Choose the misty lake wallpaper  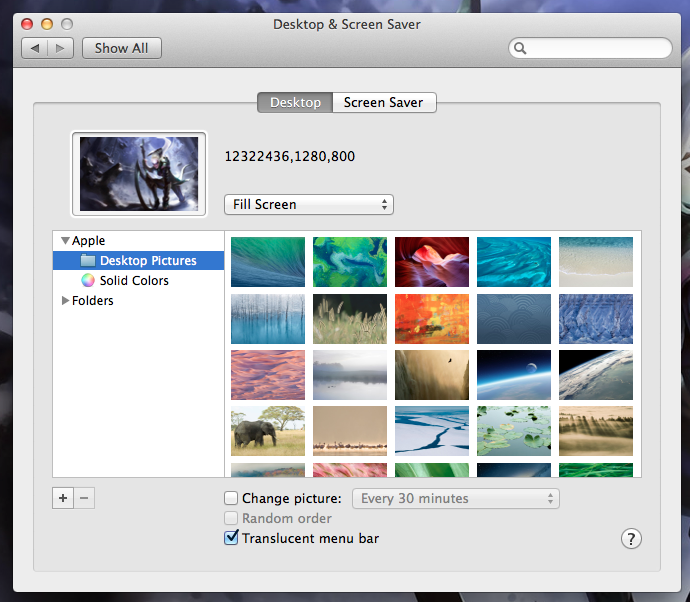click(x=350, y=375)
